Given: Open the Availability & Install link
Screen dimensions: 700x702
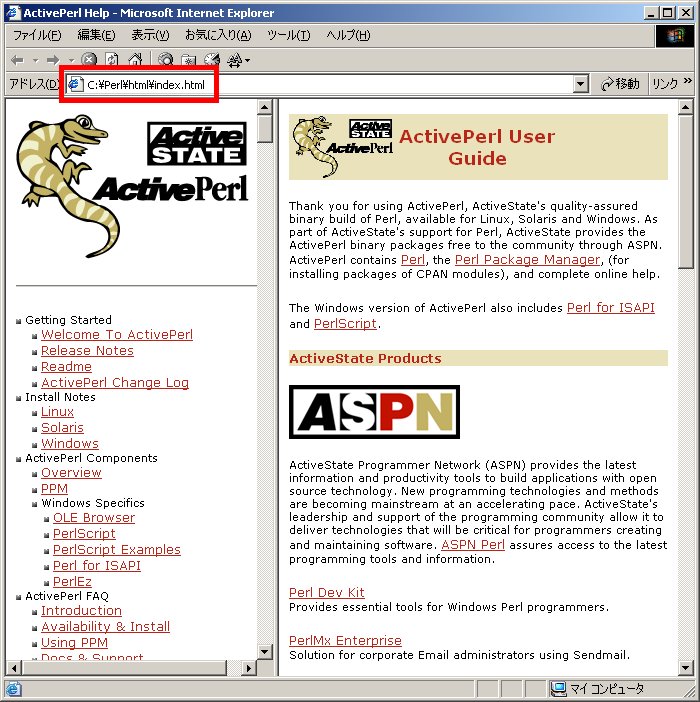Looking at the screenshot, I should 105,627.
